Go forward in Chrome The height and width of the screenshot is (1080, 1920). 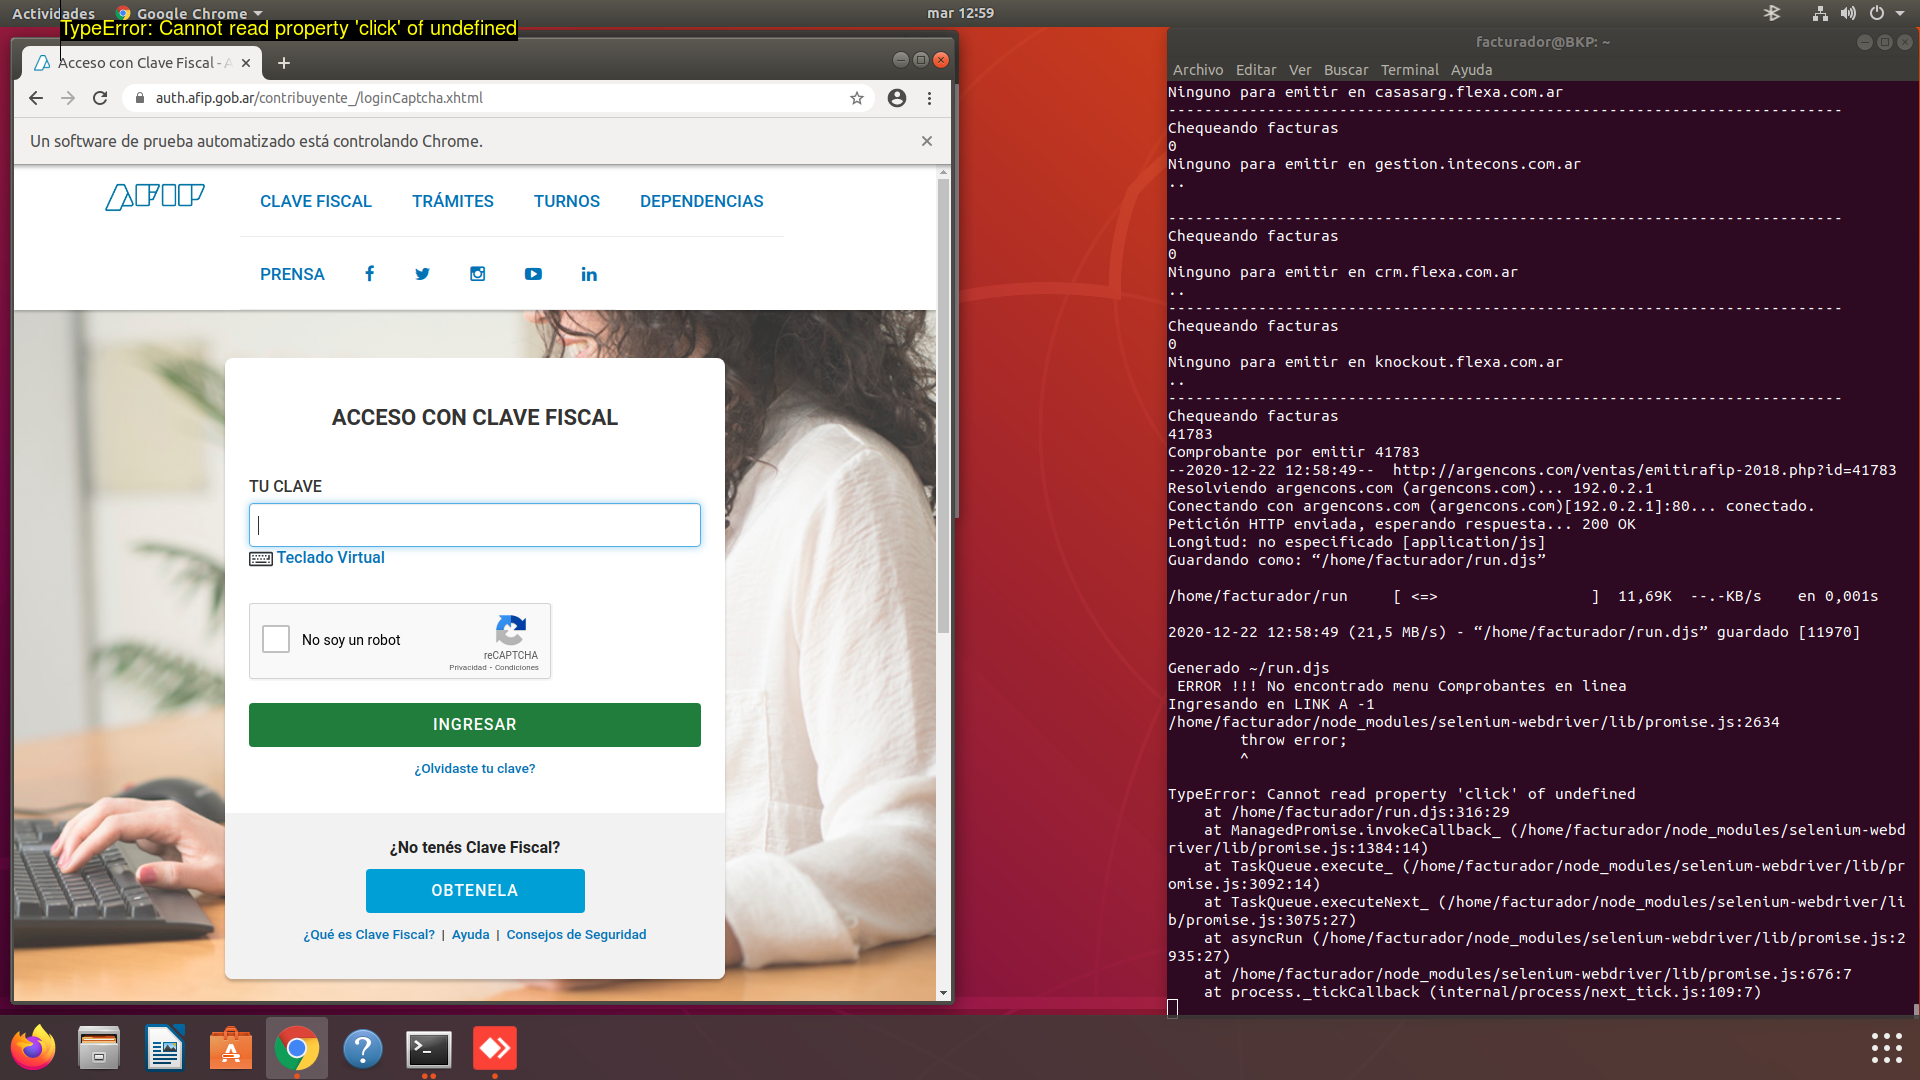68,98
